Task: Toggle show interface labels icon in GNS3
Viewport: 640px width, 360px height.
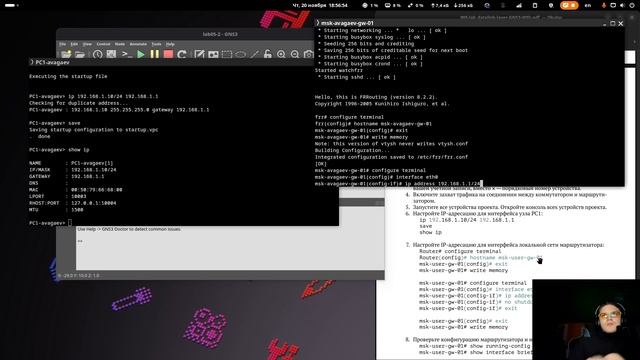Action: pos(111,54)
